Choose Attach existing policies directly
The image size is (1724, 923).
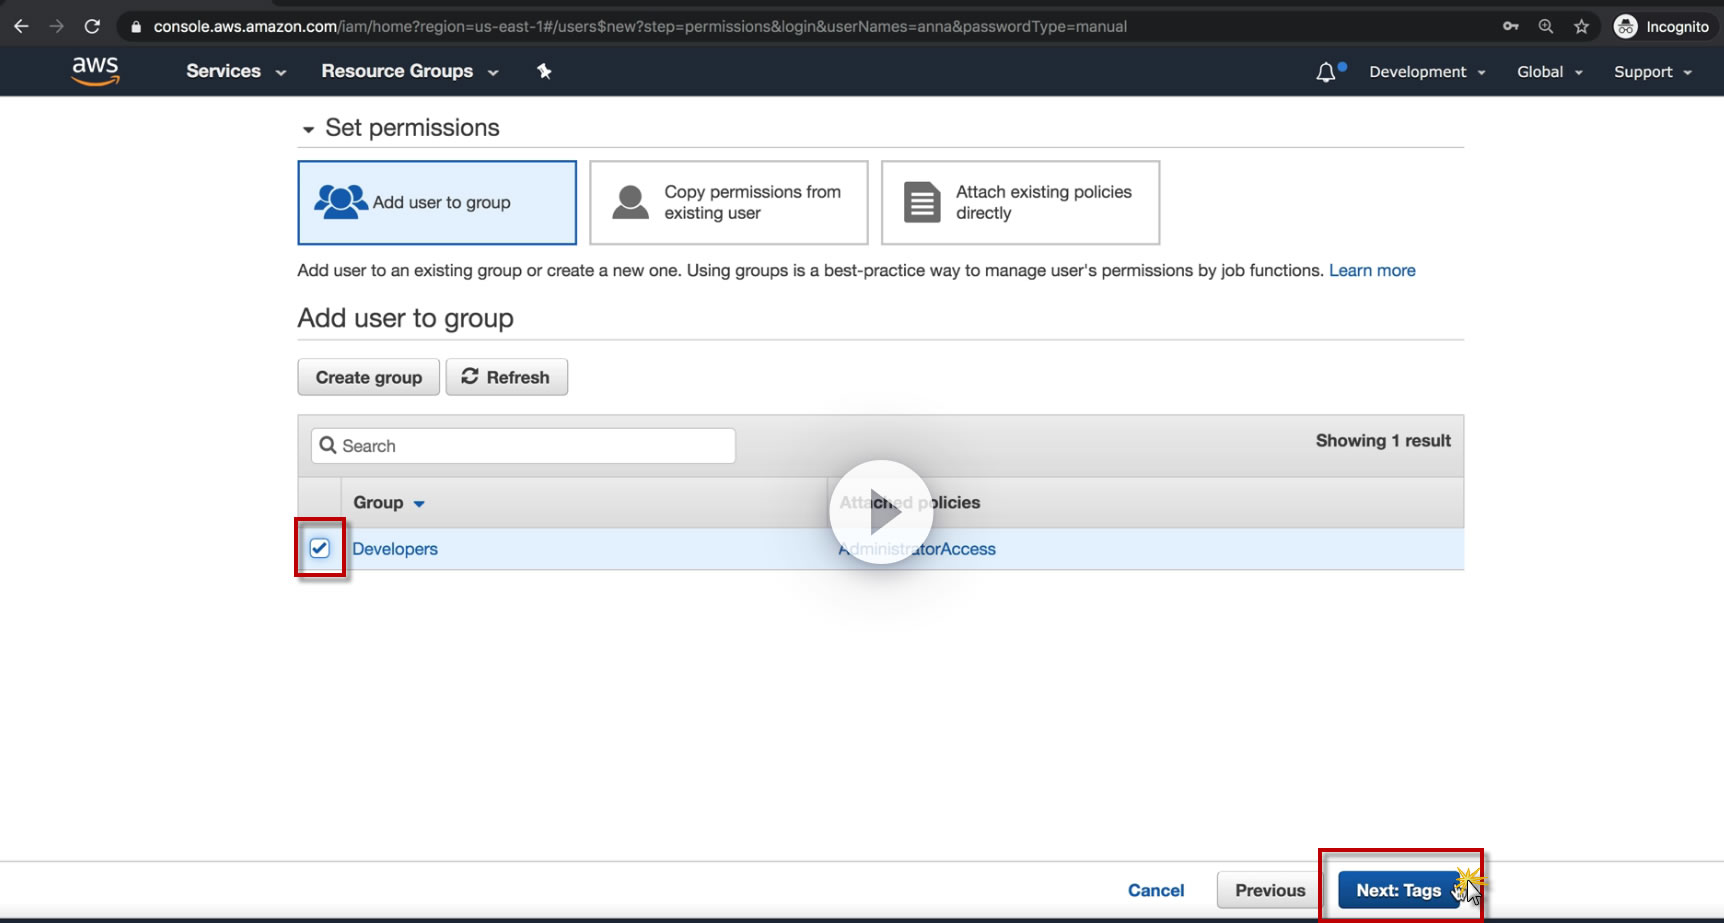click(x=1020, y=203)
